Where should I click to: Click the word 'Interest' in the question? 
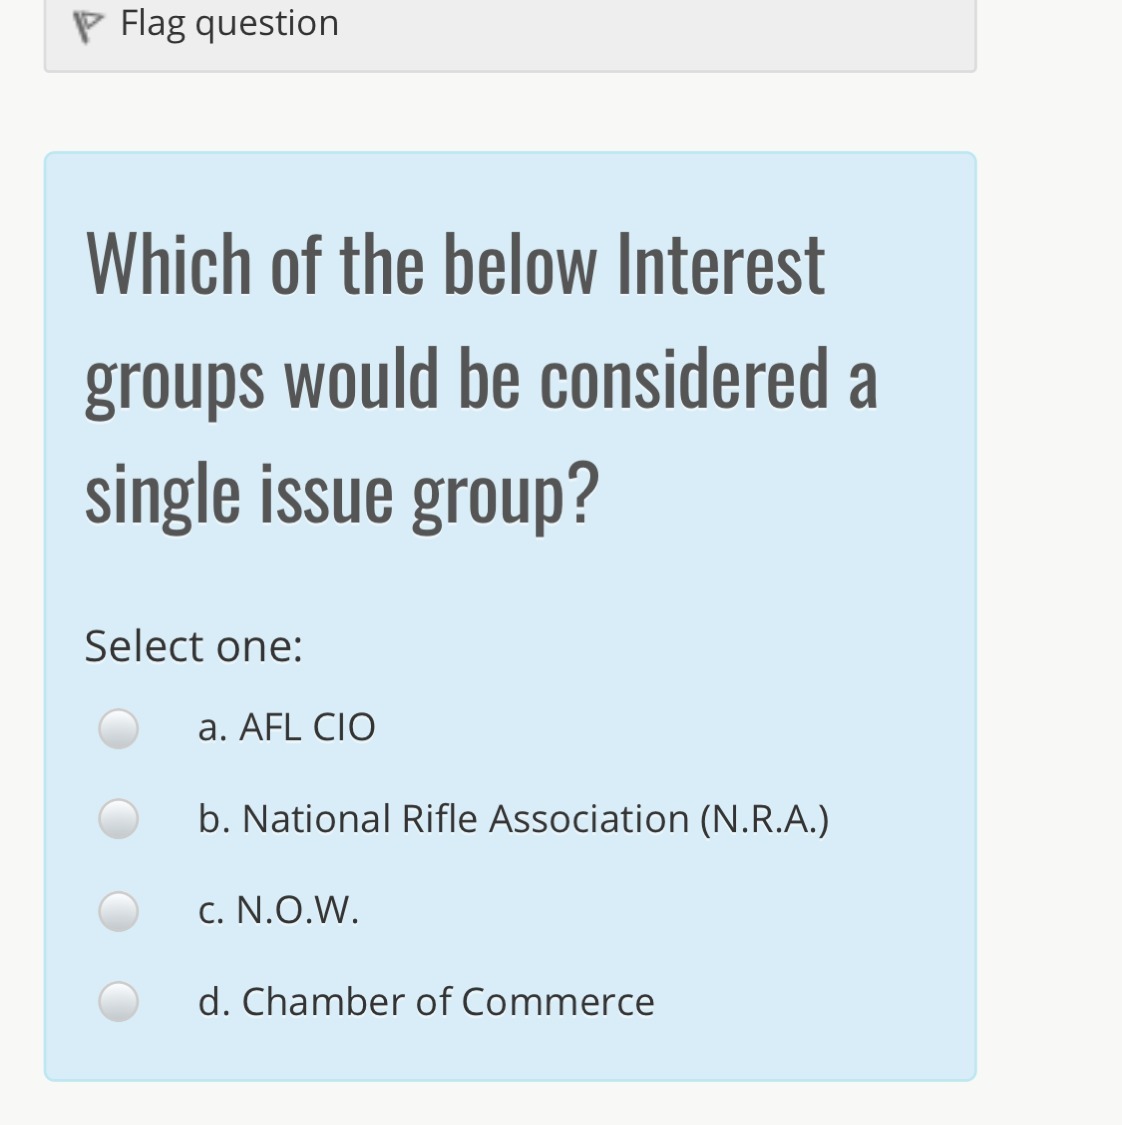(720, 265)
